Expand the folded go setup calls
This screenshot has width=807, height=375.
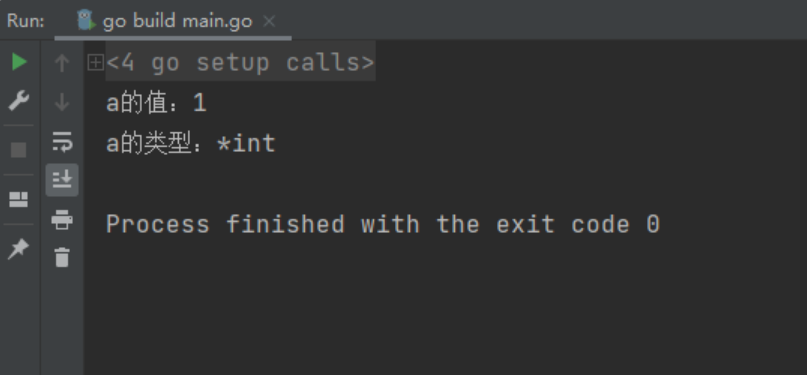pyautogui.click(x=95, y=63)
